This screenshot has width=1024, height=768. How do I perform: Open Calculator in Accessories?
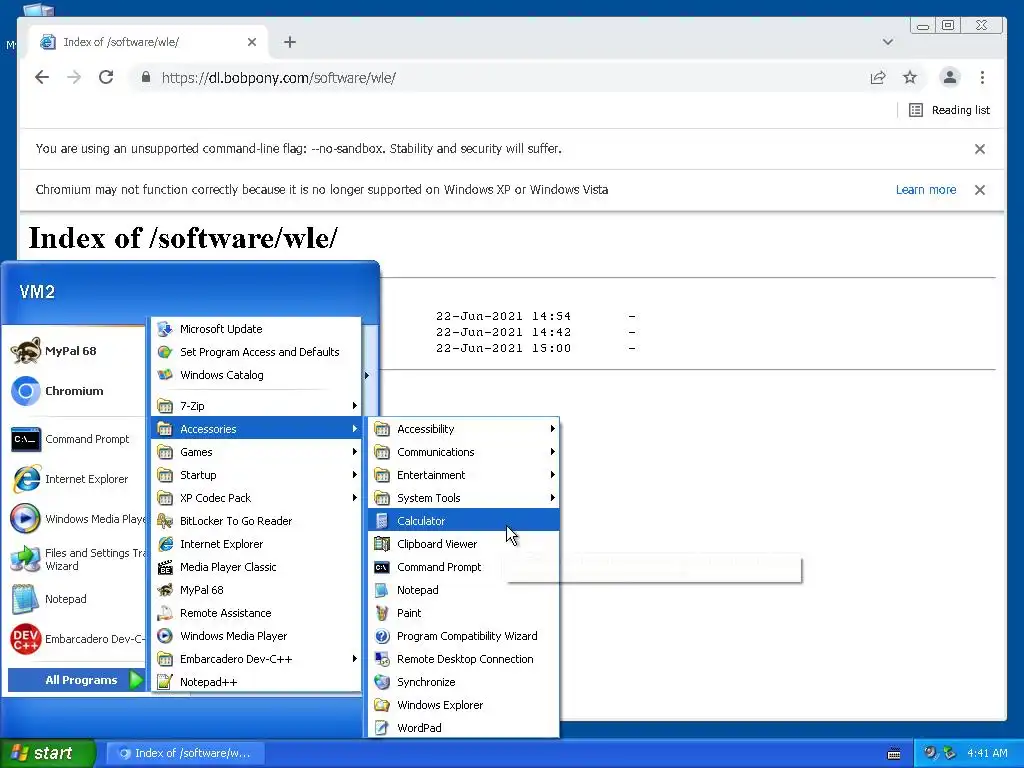pos(464,521)
